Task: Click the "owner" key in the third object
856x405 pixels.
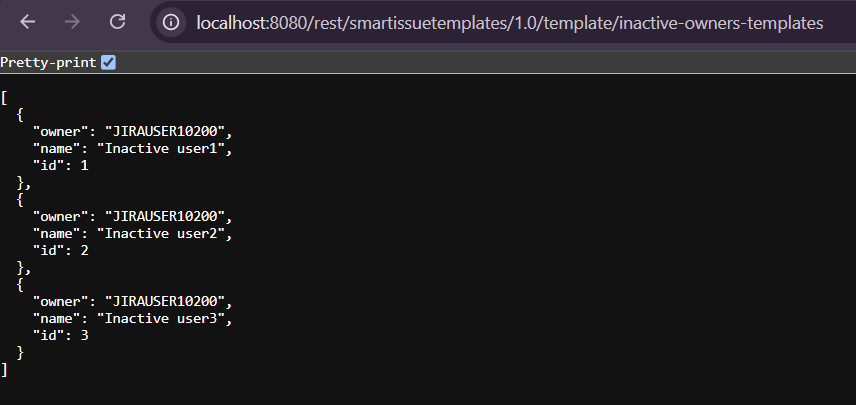Action: 62,301
